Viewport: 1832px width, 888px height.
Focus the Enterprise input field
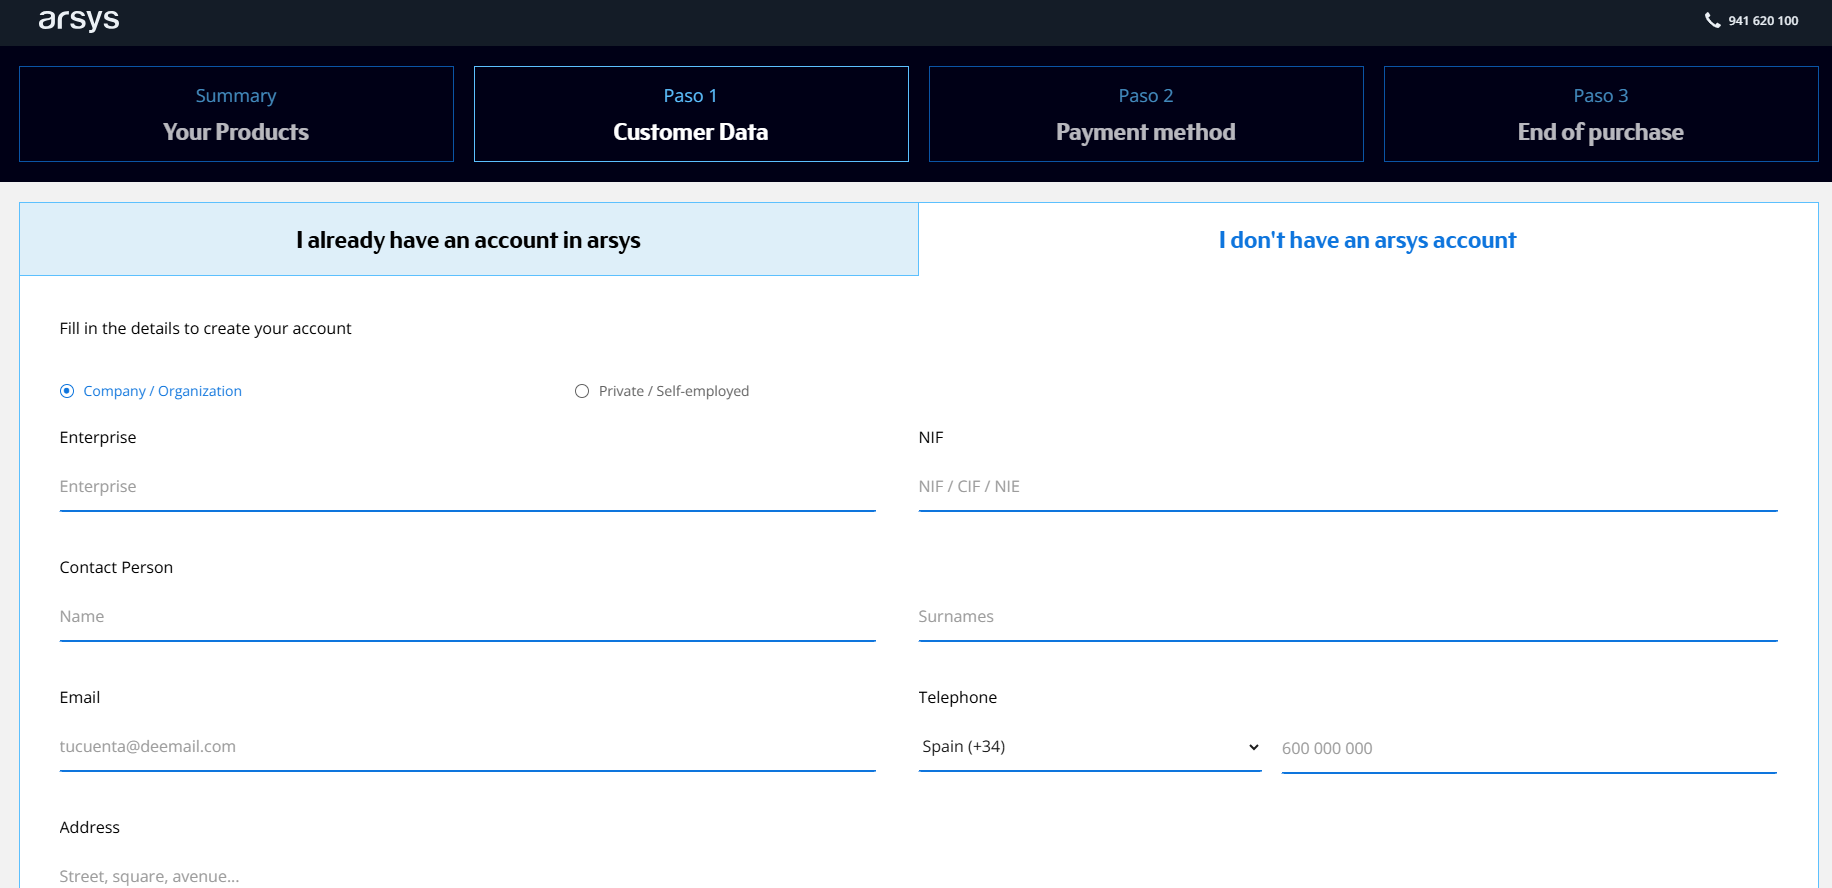coord(467,487)
